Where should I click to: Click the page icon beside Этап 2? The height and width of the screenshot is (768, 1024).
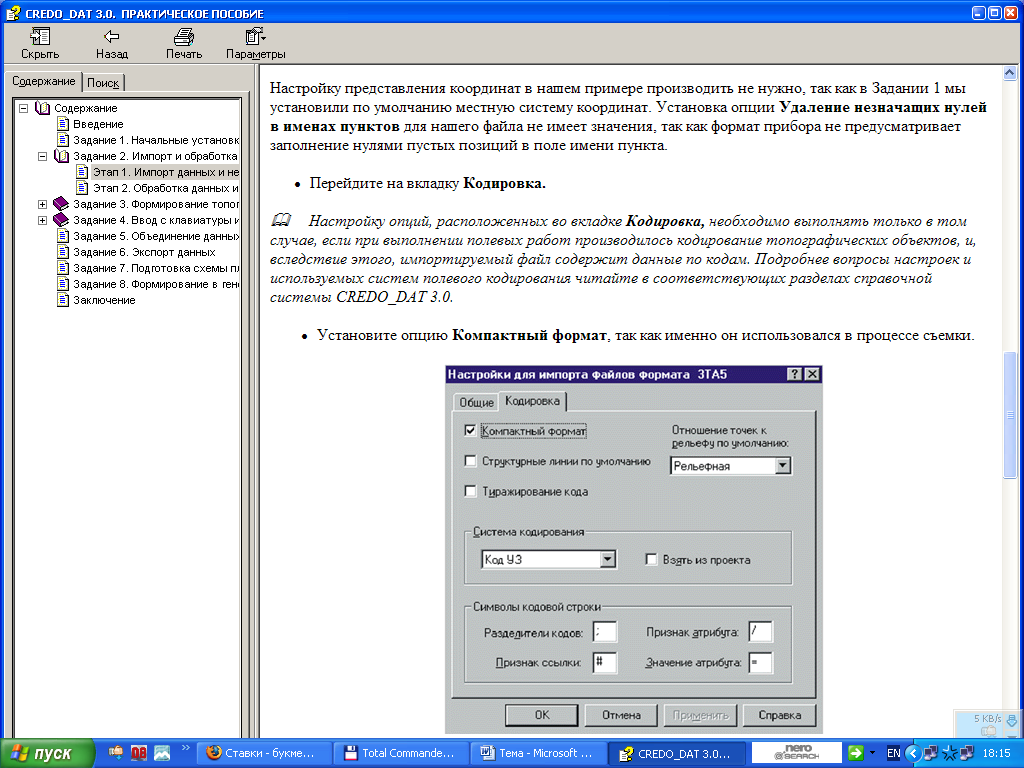pyautogui.click(x=82, y=188)
